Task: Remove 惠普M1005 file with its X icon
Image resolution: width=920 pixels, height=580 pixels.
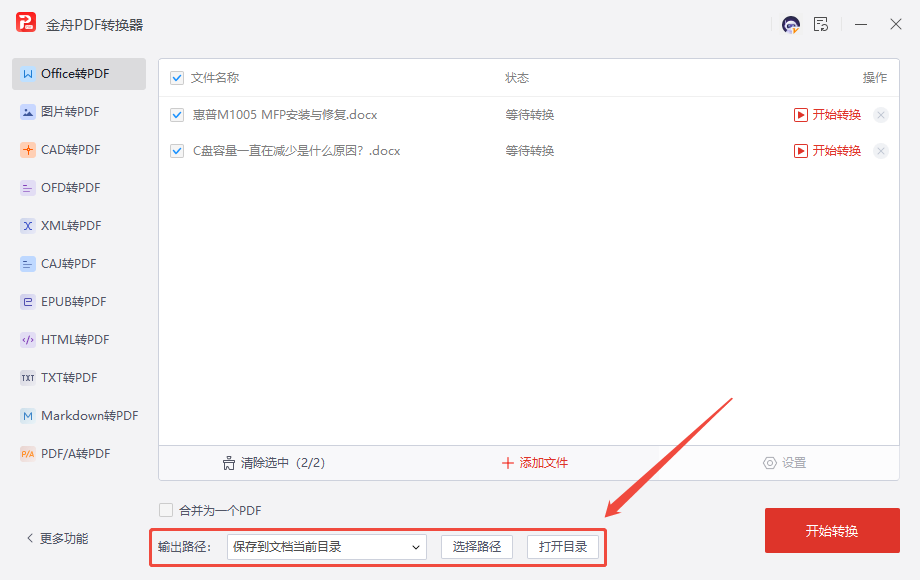Action: coord(881,115)
